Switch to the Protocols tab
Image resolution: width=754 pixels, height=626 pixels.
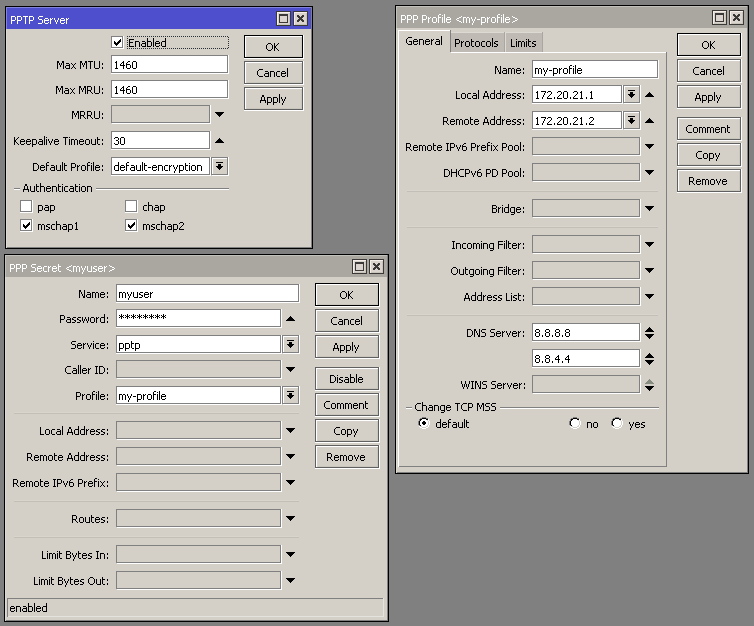point(476,43)
